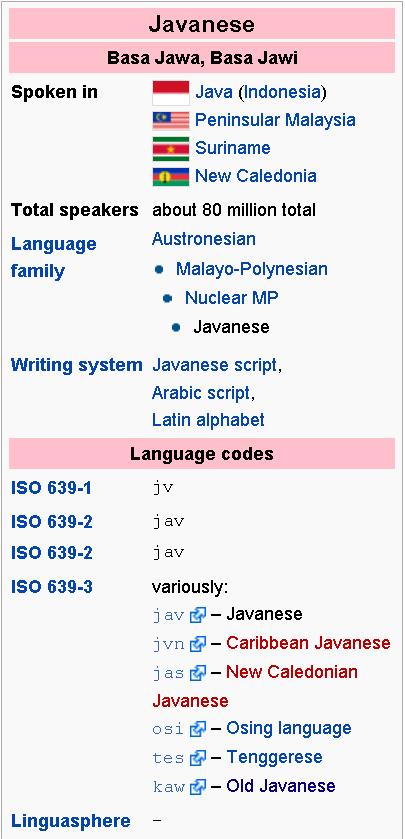Click the 'jv' code value
The image size is (405, 839).
pos(163,489)
